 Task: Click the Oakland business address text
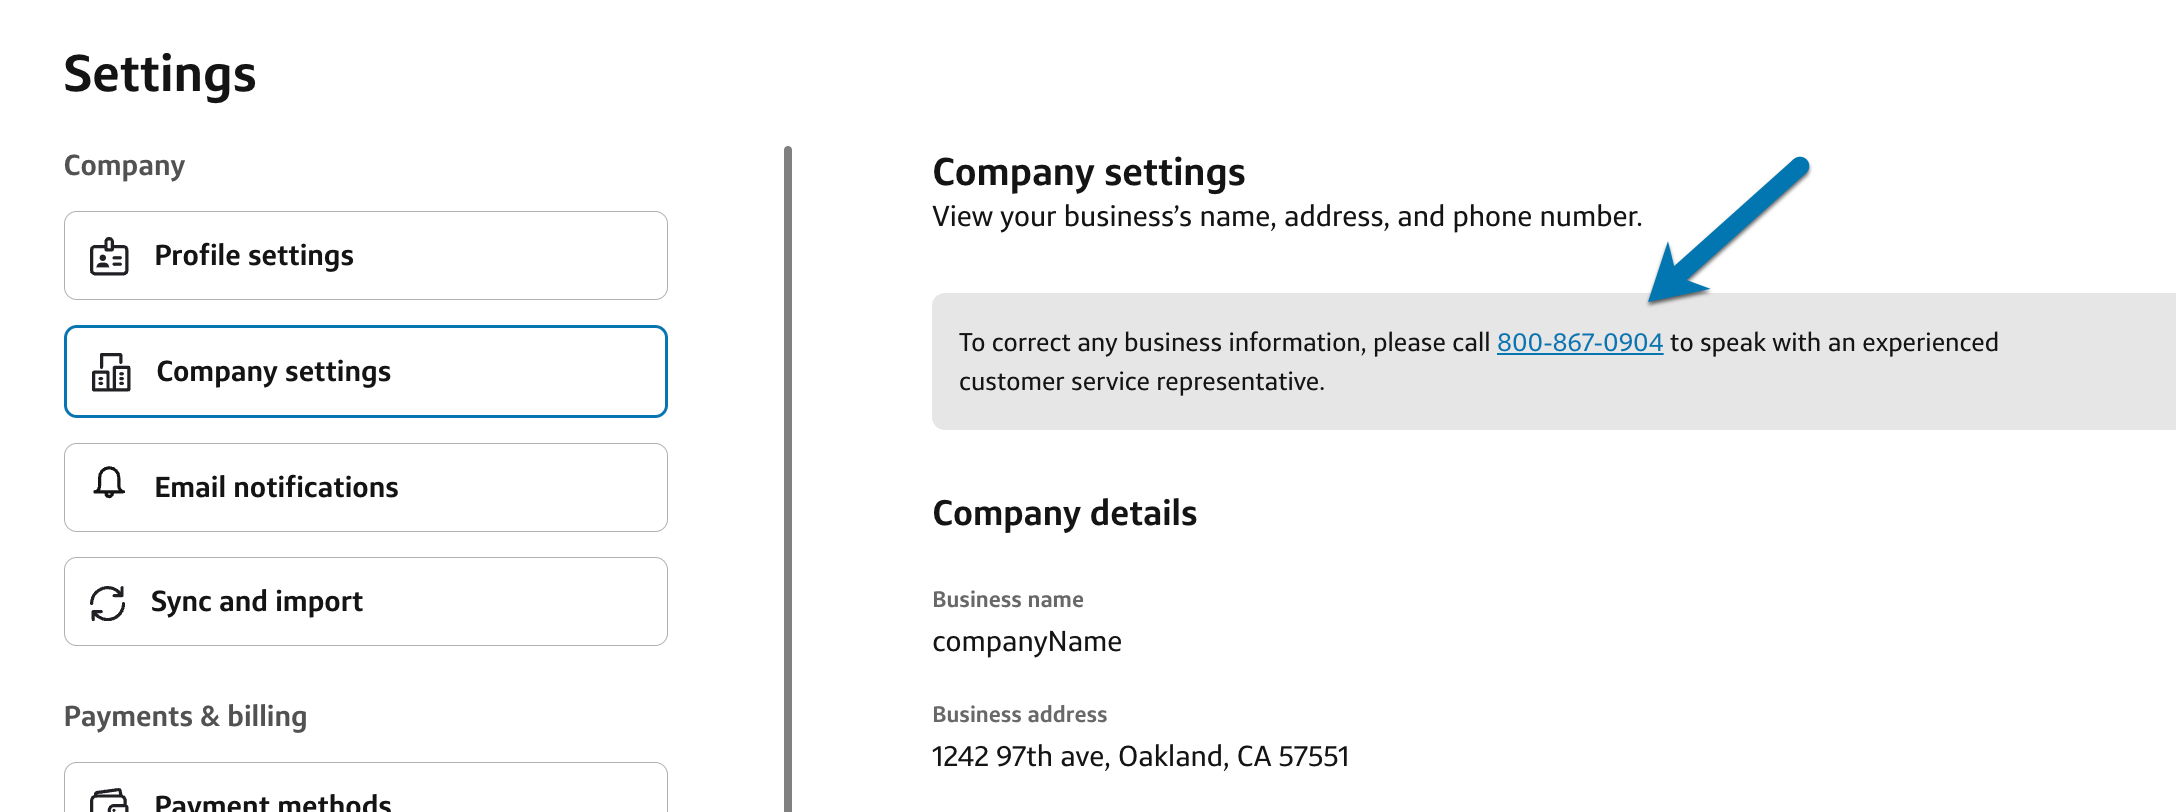pyautogui.click(x=1141, y=756)
